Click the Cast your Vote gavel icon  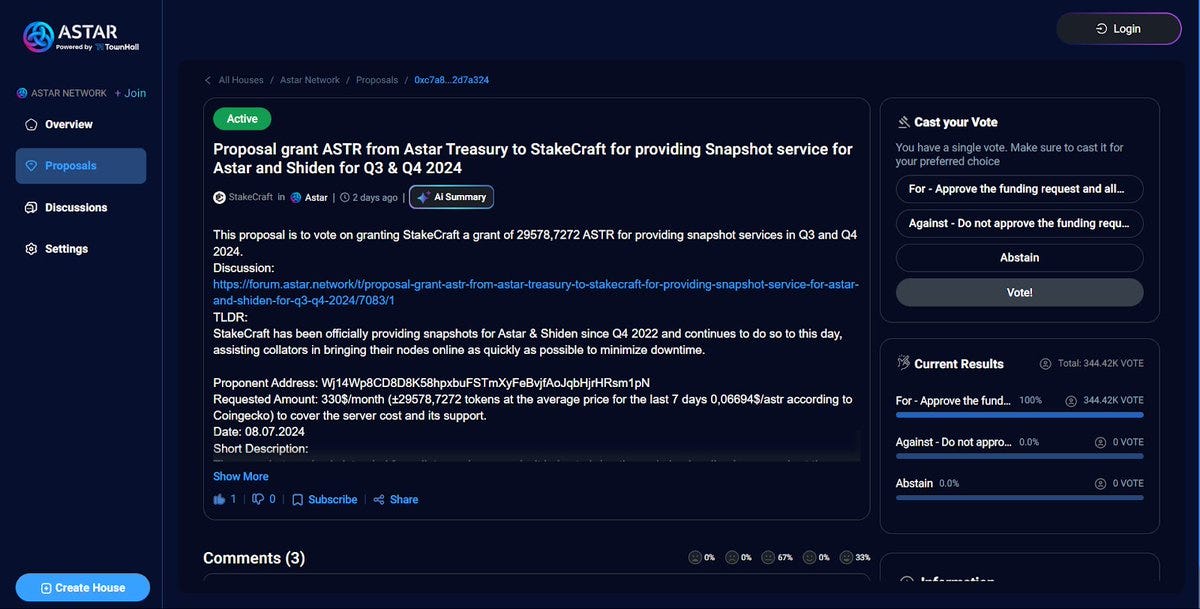[x=903, y=122]
